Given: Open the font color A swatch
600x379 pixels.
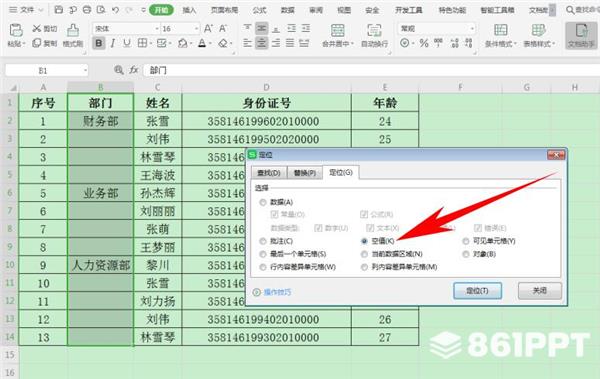Looking at the screenshot, I should pyautogui.click(x=202, y=43).
